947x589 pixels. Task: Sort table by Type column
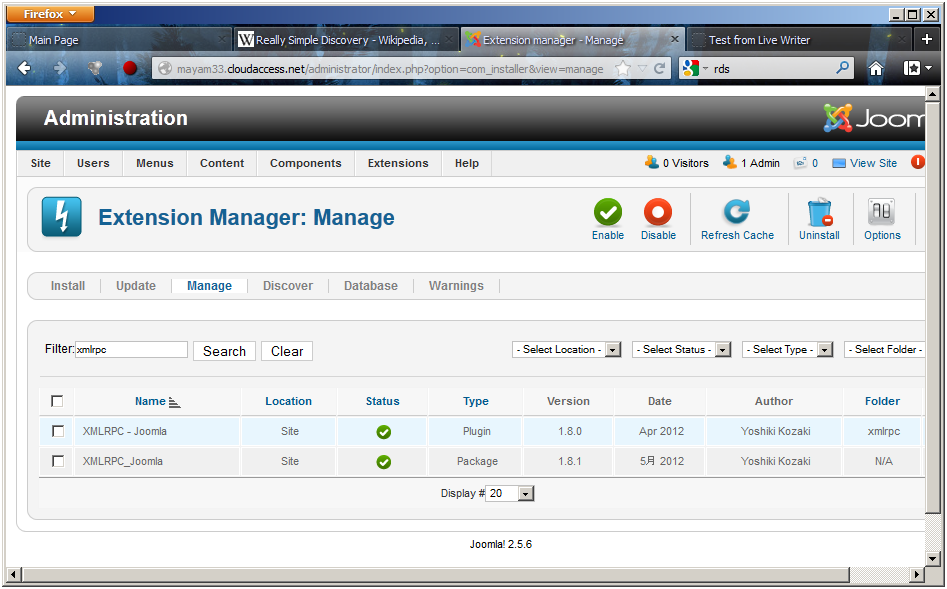click(x=476, y=401)
